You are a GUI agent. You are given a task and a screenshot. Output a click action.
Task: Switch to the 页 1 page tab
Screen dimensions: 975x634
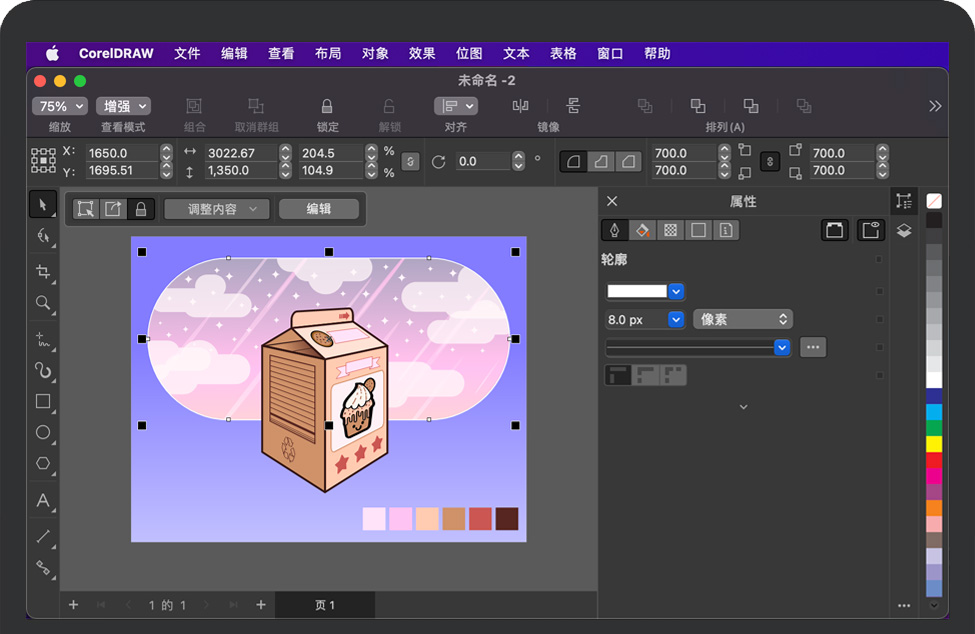(x=325, y=605)
